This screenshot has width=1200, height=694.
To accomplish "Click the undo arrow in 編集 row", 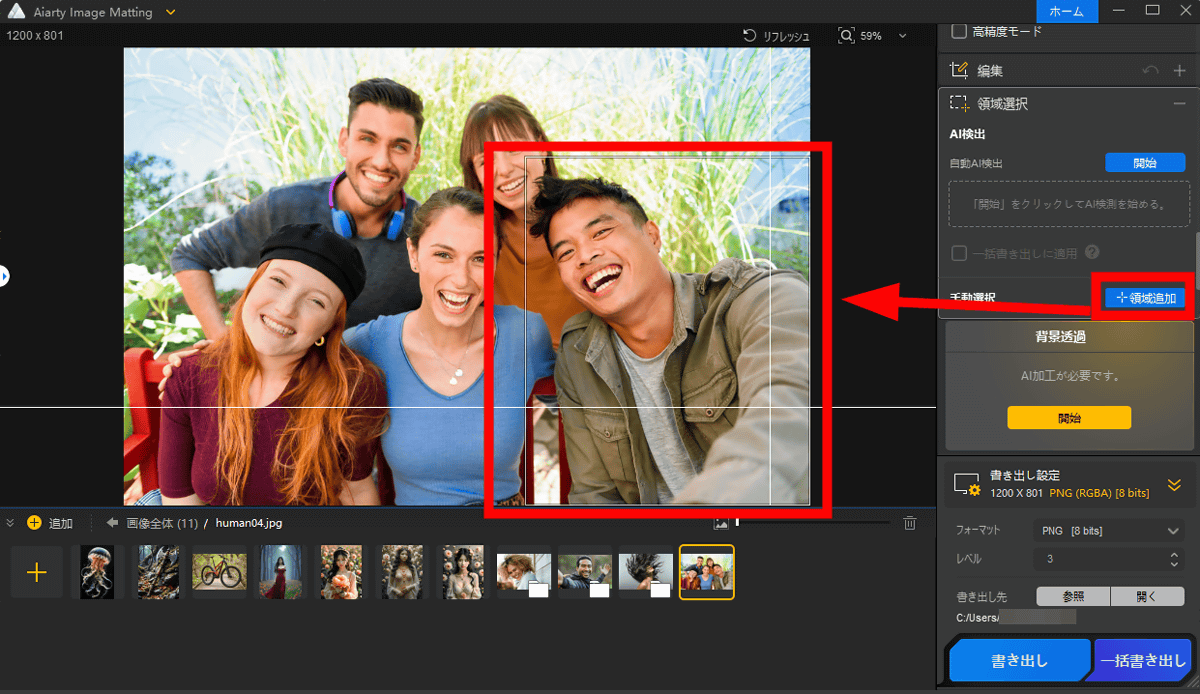I will click(x=1151, y=71).
